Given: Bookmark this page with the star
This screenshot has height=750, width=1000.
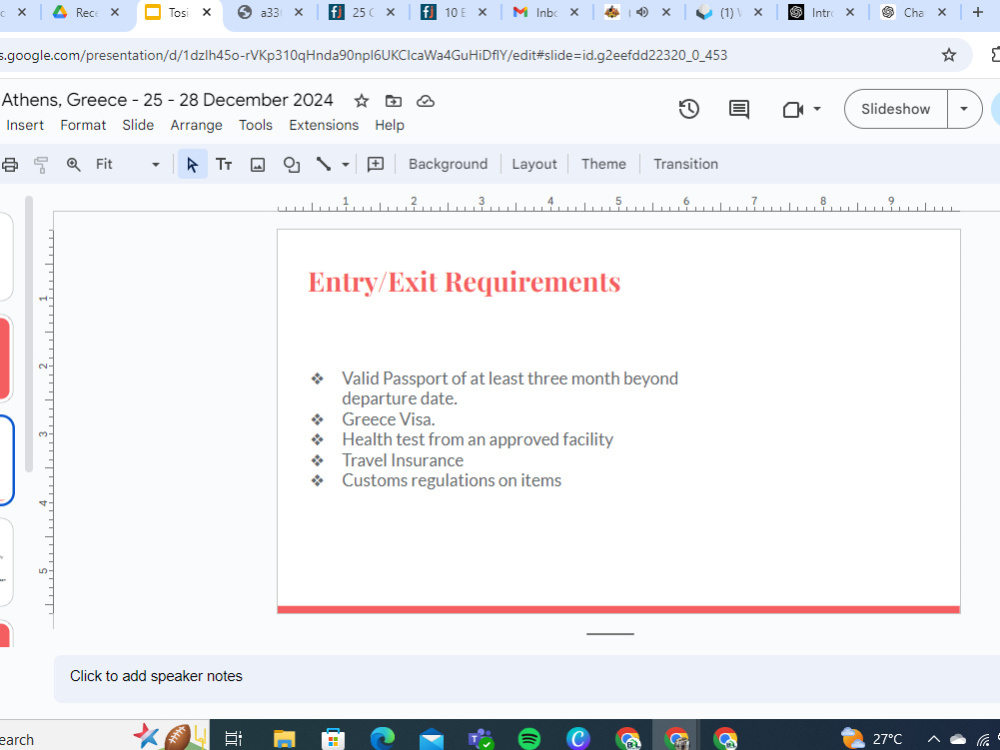Looking at the screenshot, I should coord(949,55).
